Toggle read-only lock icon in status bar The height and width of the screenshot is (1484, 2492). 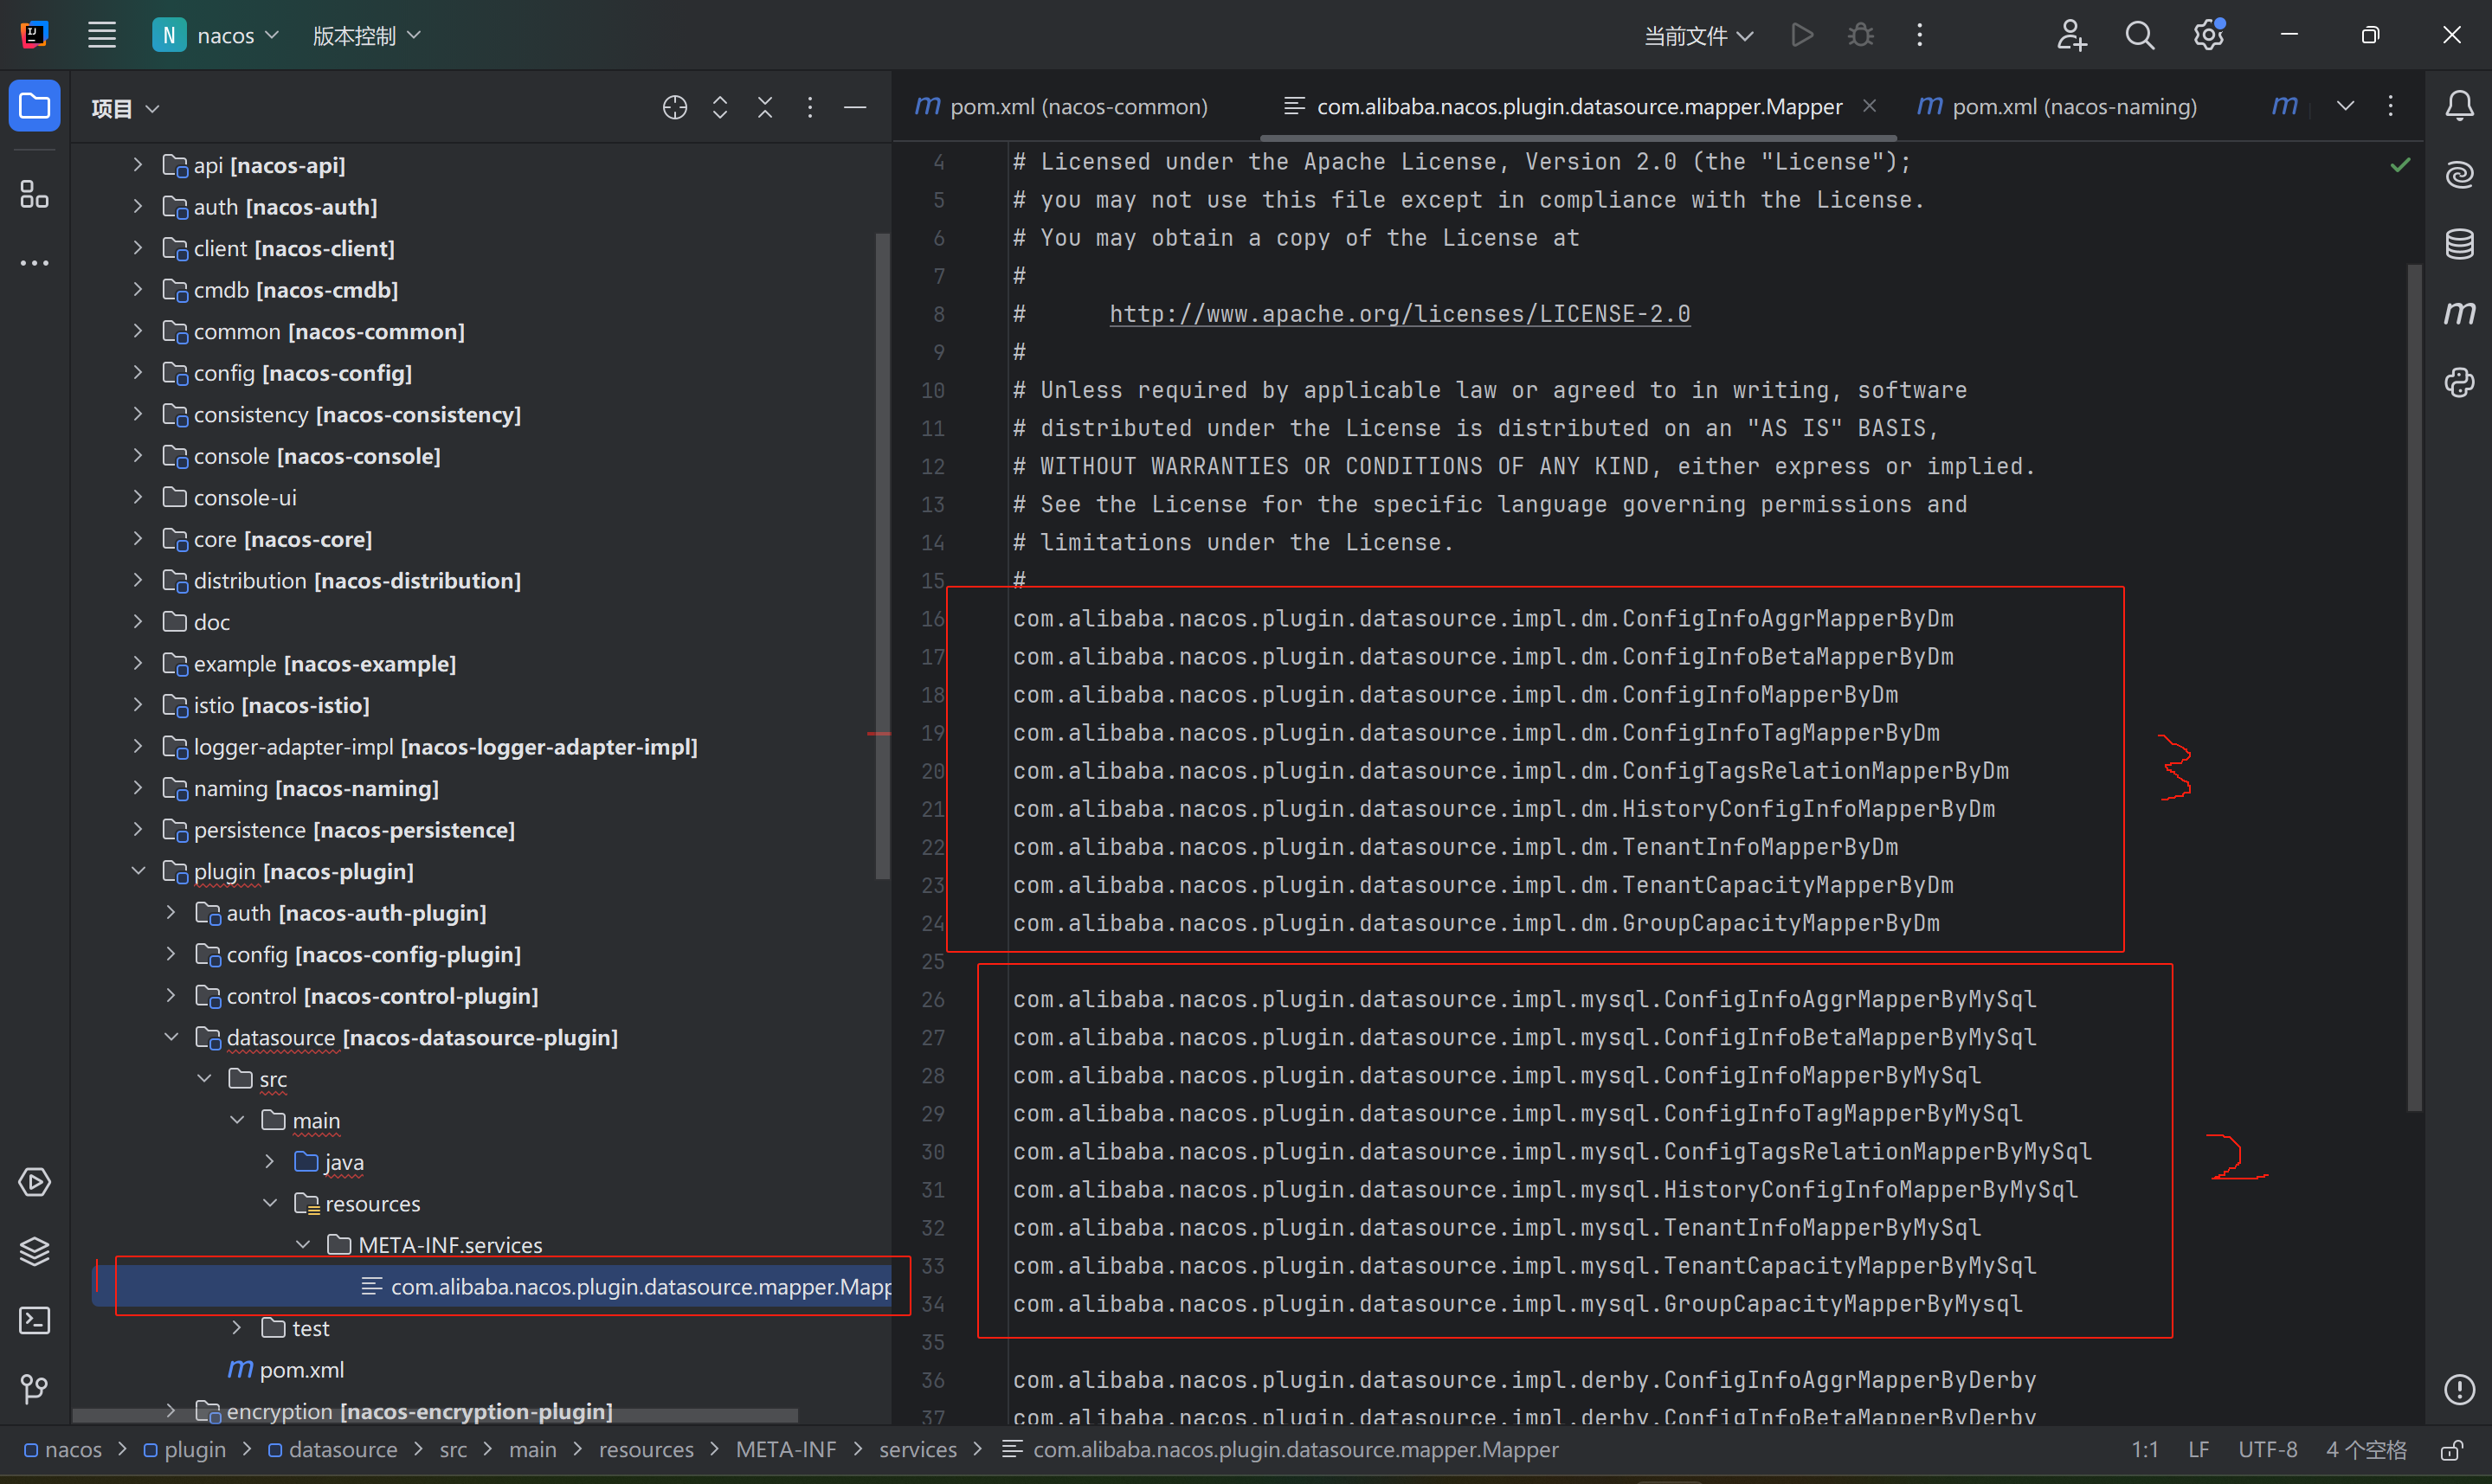pyautogui.click(x=2452, y=1450)
